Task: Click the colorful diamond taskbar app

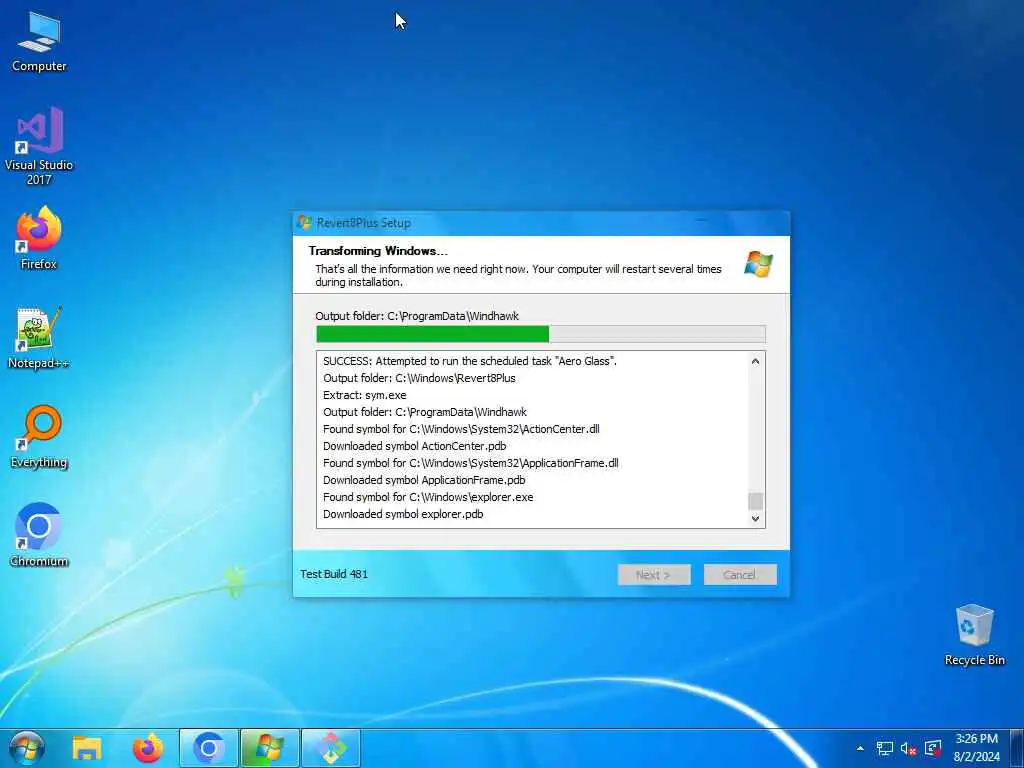Action: 331,748
